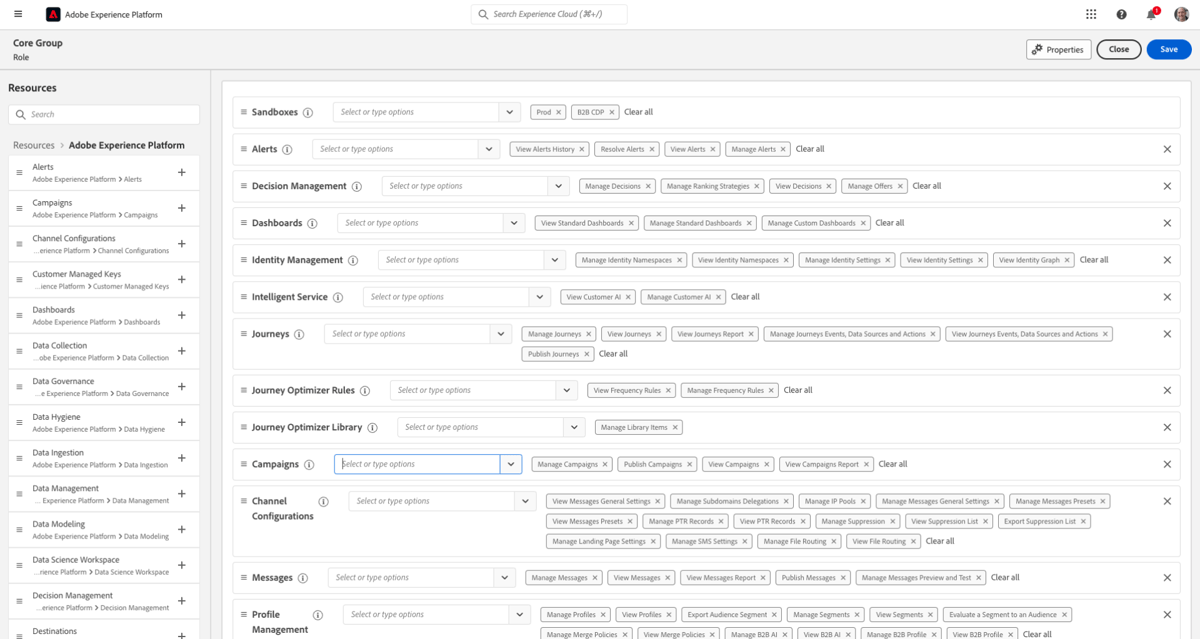
Task: Open the Sandboxes options dropdown
Action: point(509,111)
